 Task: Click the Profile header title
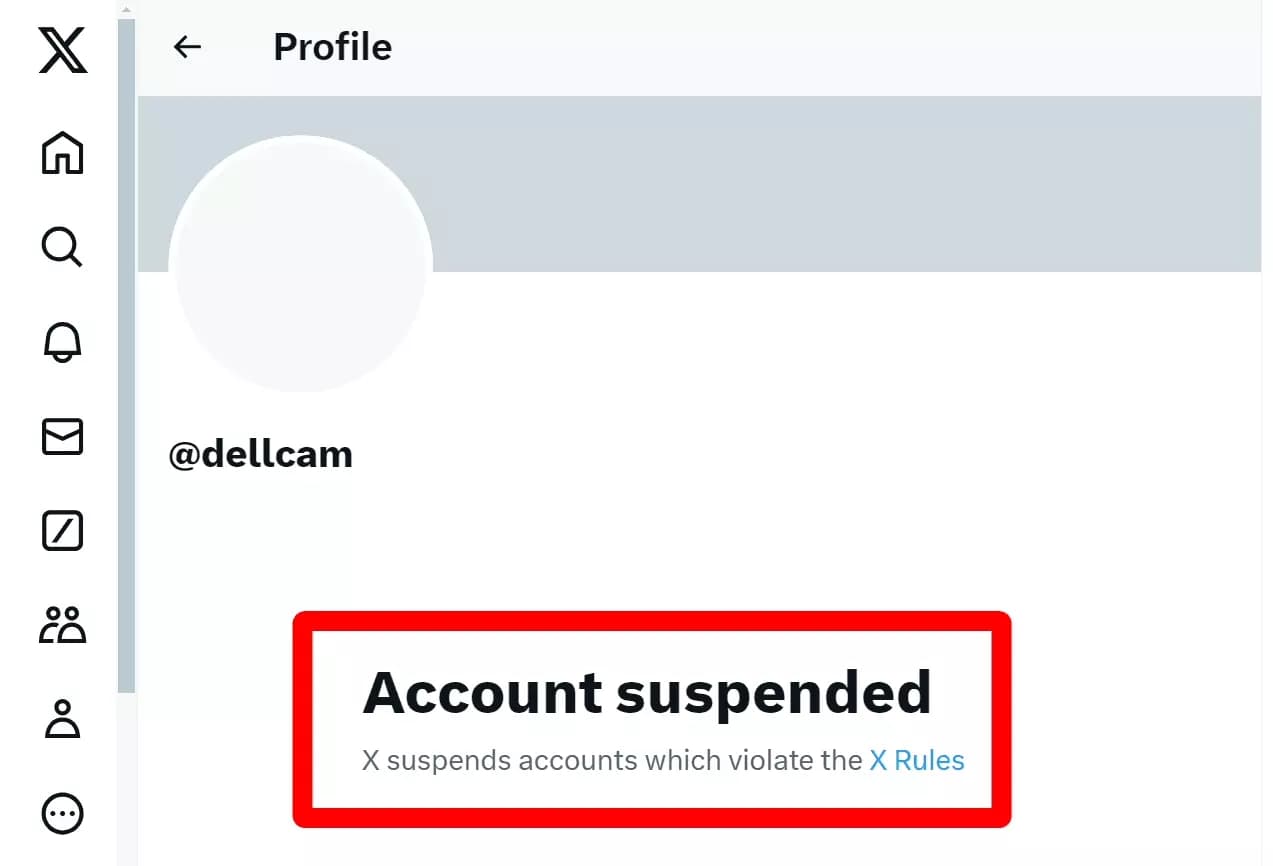[x=332, y=46]
